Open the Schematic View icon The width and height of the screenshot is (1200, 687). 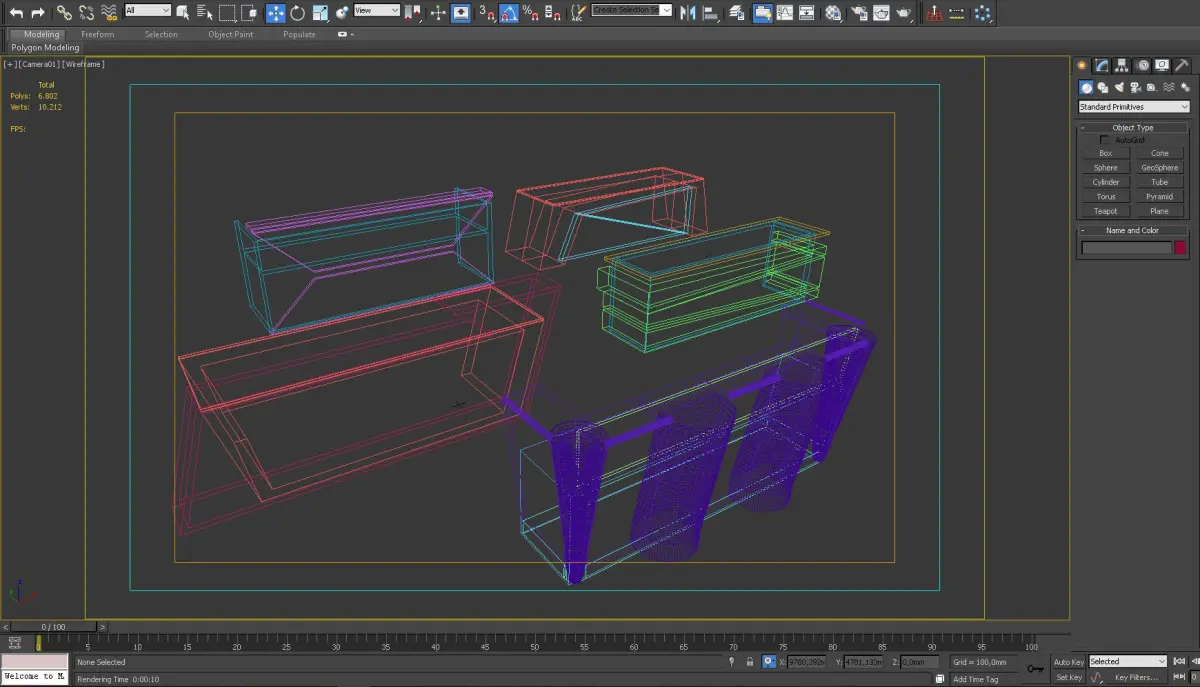tap(806, 13)
